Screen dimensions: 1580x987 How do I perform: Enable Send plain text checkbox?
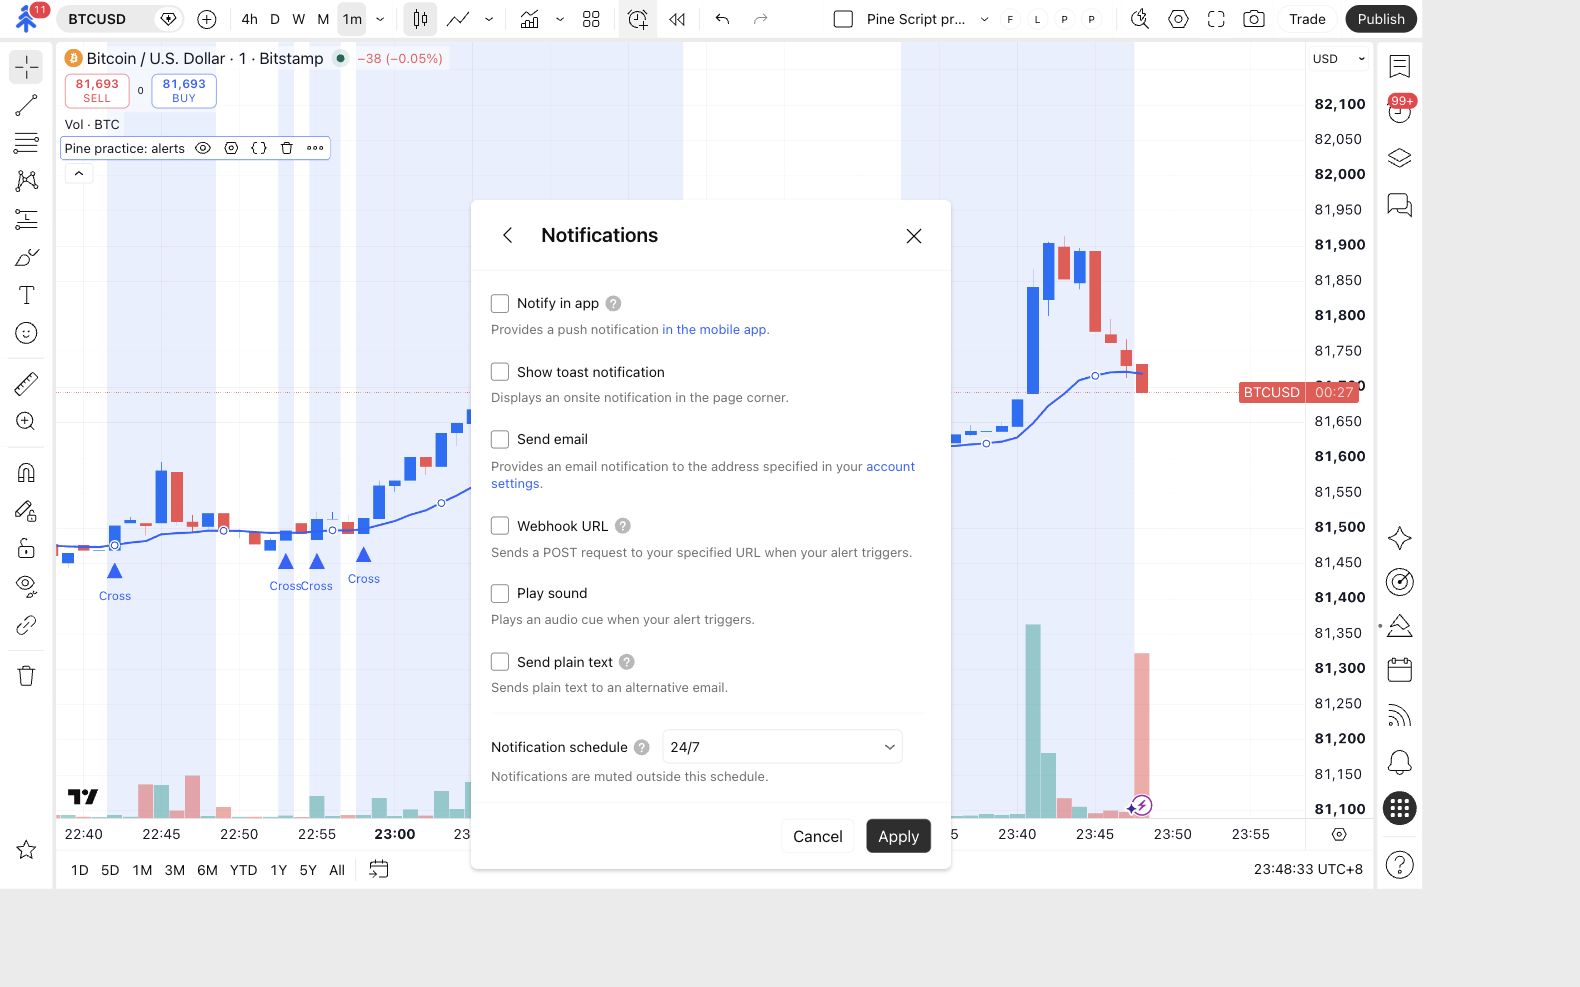500,662
